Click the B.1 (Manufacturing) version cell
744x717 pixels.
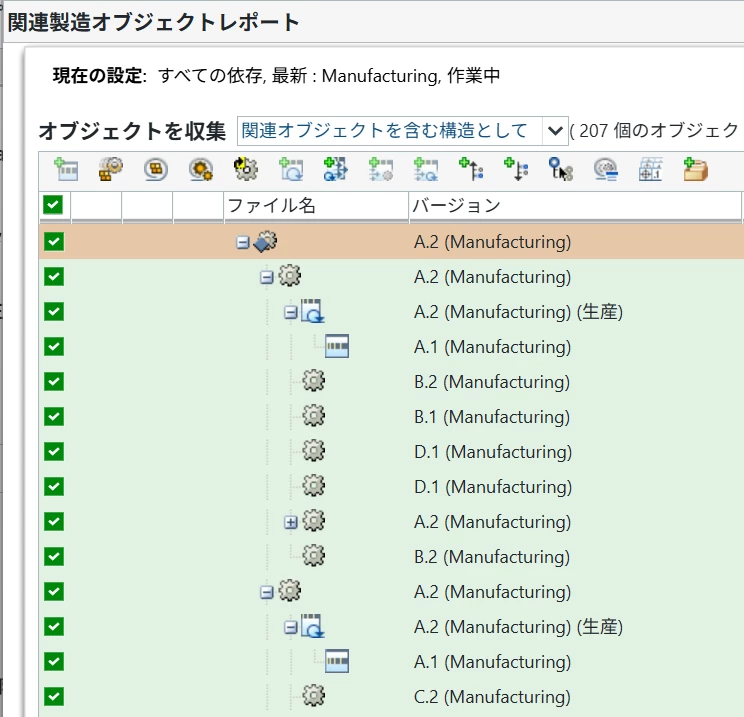492,417
